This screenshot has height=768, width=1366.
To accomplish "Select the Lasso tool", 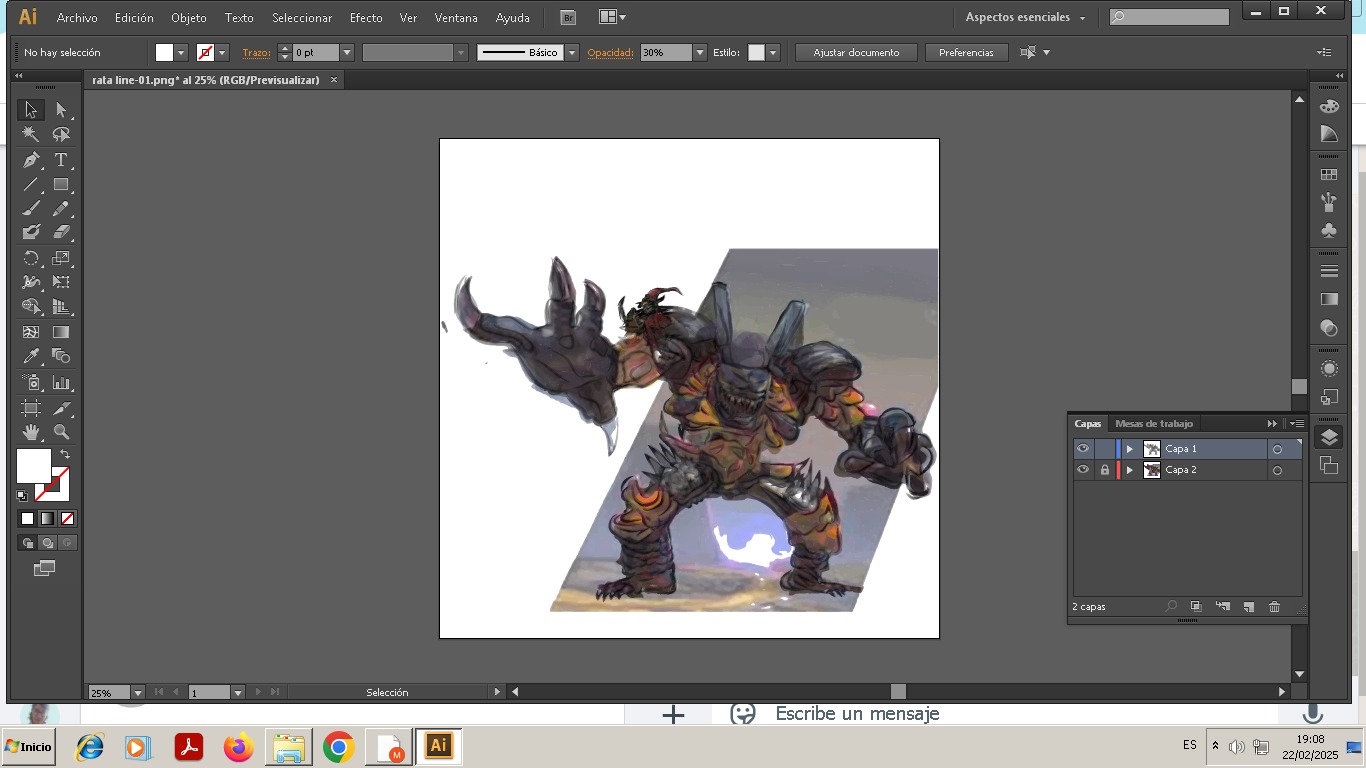I will click(61, 135).
